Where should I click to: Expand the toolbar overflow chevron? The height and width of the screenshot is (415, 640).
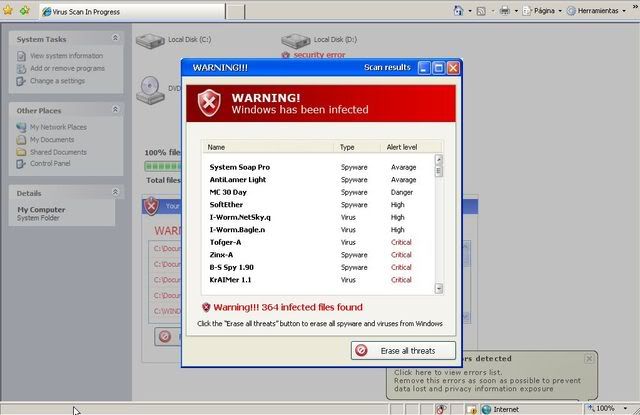click(x=635, y=8)
